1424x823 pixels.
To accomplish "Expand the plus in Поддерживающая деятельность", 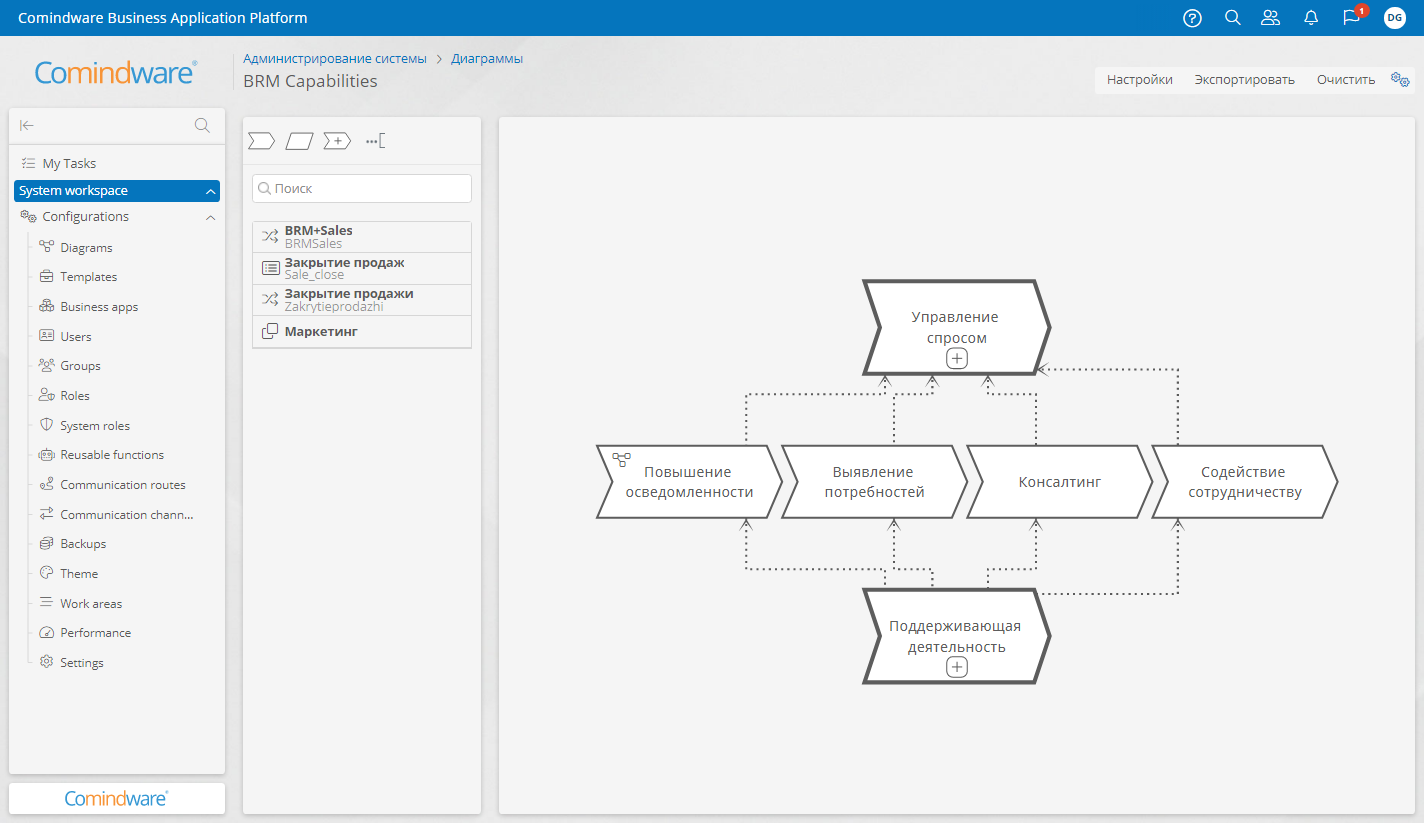I will coord(957,667).
